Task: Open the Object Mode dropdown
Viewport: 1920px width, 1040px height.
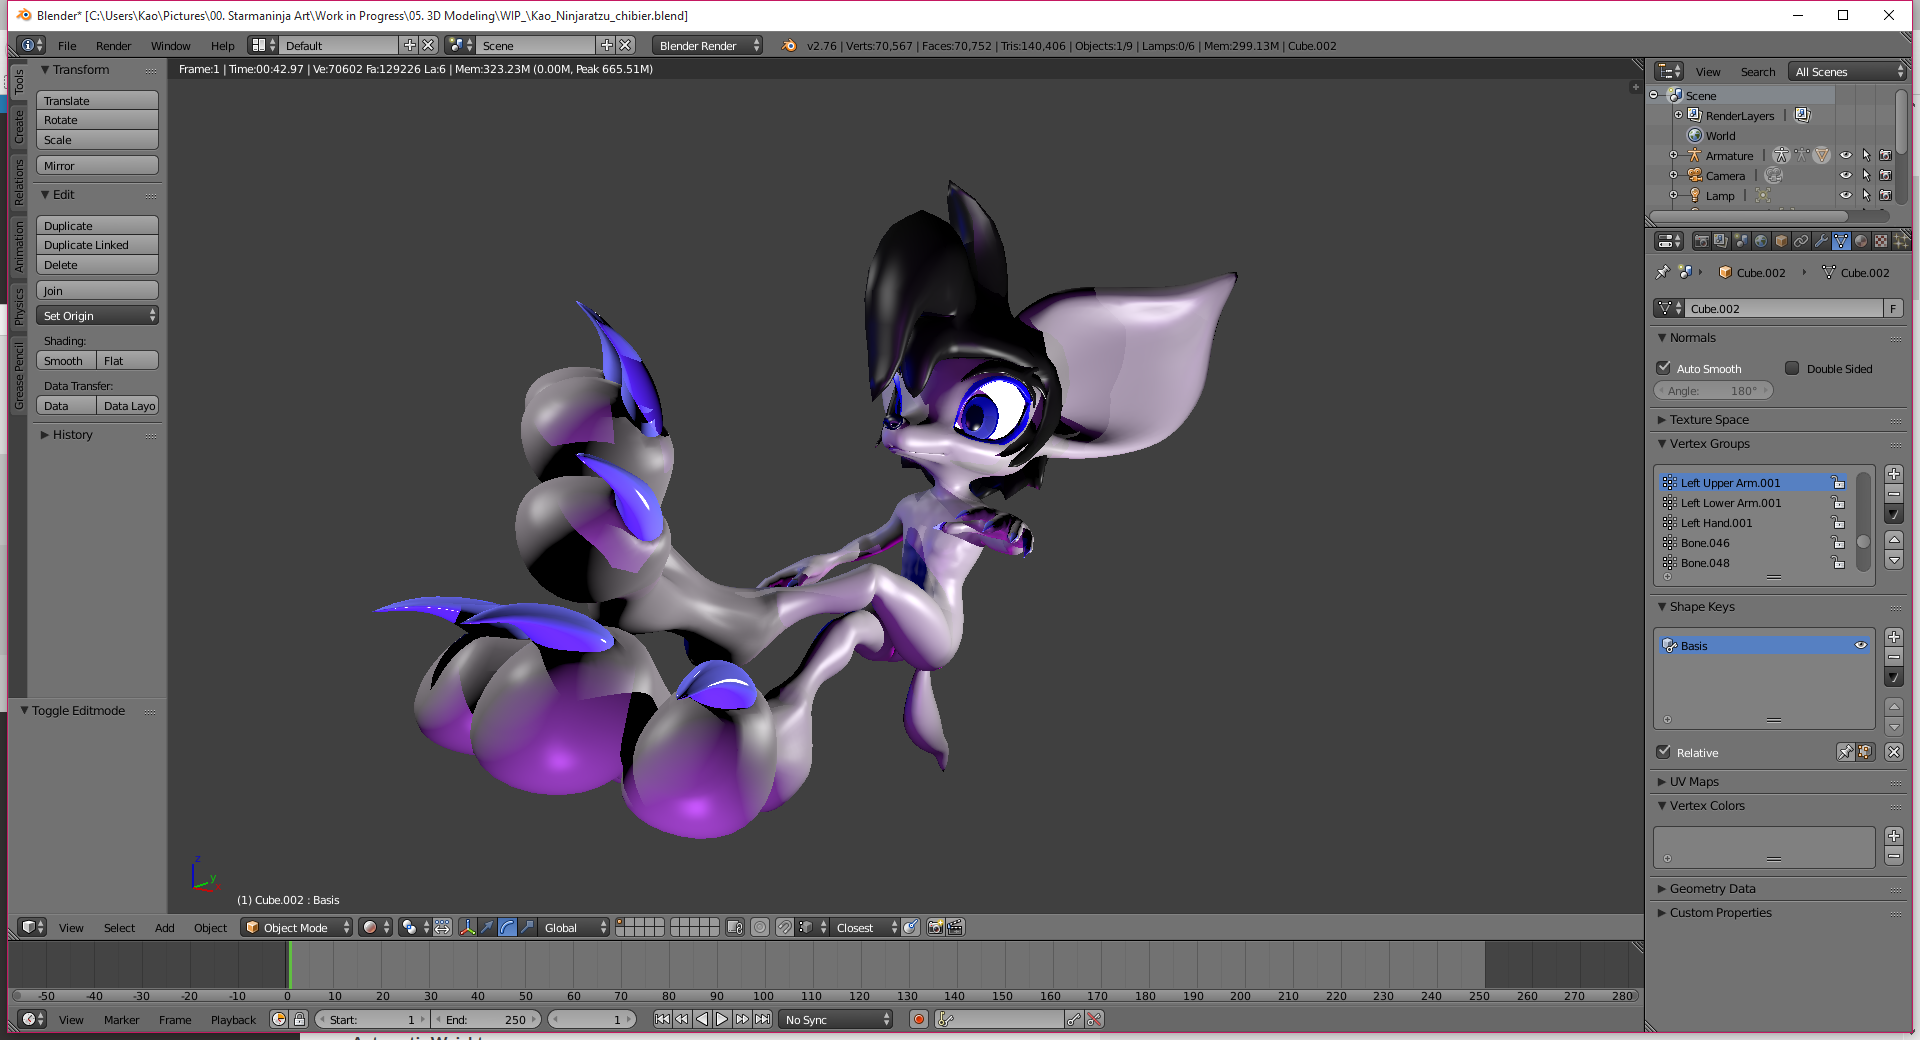Action: click(297, 927)
